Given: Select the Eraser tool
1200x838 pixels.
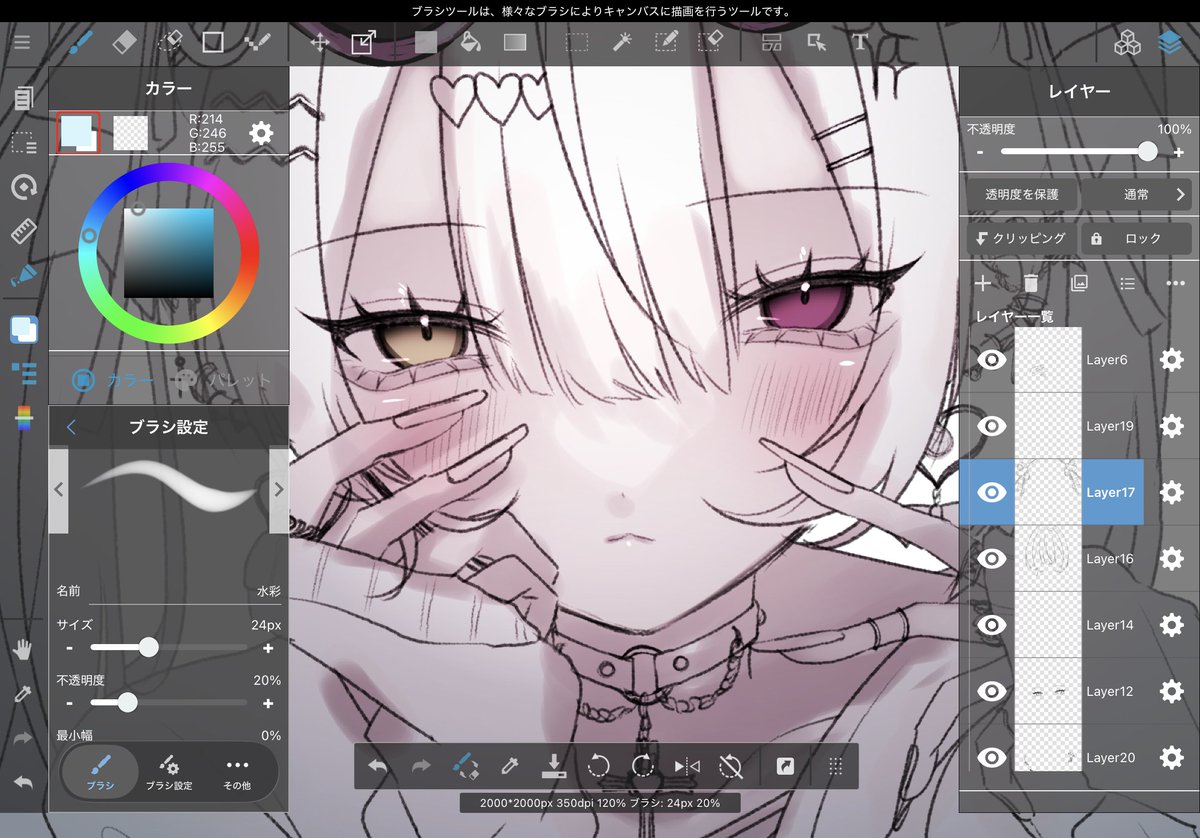Looking at the screenshot, I should tap(124, 42).
